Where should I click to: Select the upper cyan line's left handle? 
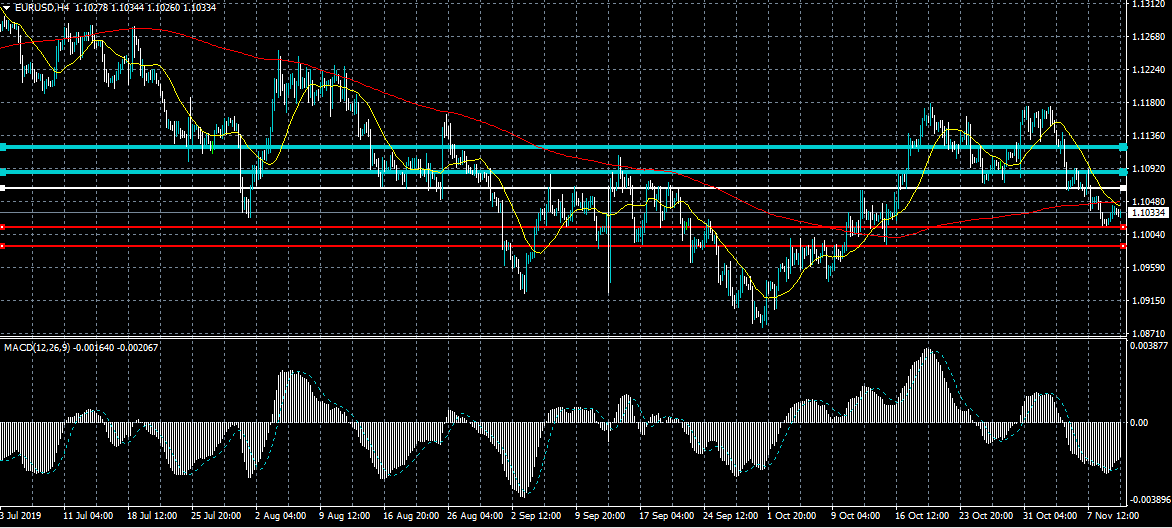3,147
